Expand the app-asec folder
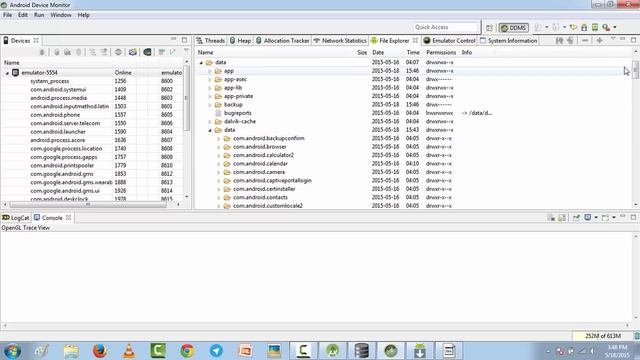This screenshot has width=640, height=360. (210, 80)
